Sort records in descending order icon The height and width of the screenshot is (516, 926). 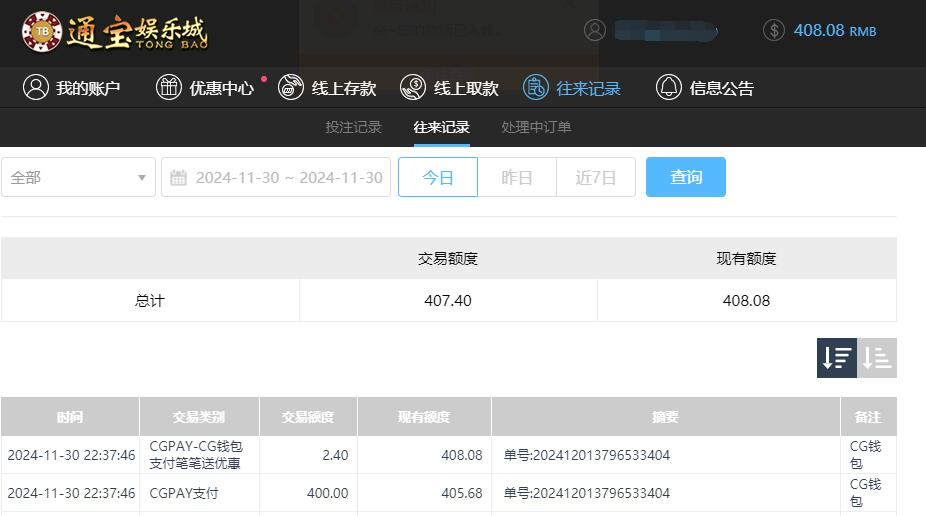(x=837, y=358)
